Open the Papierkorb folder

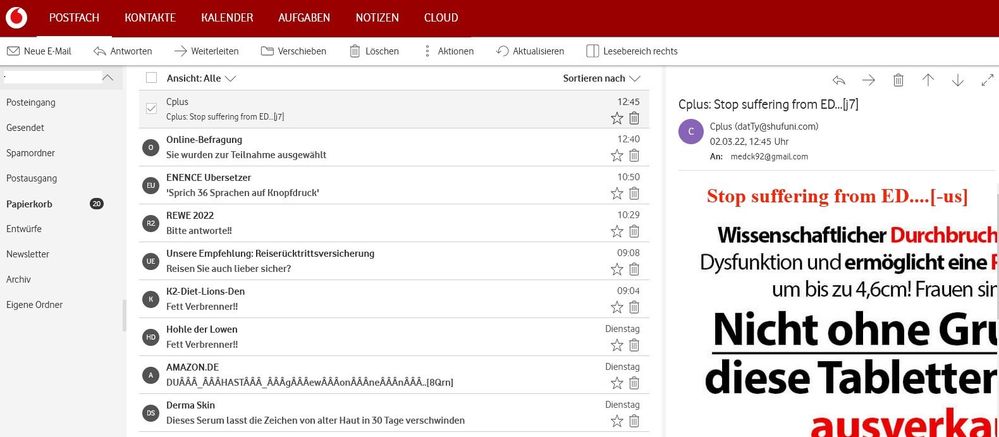(29, 204)
